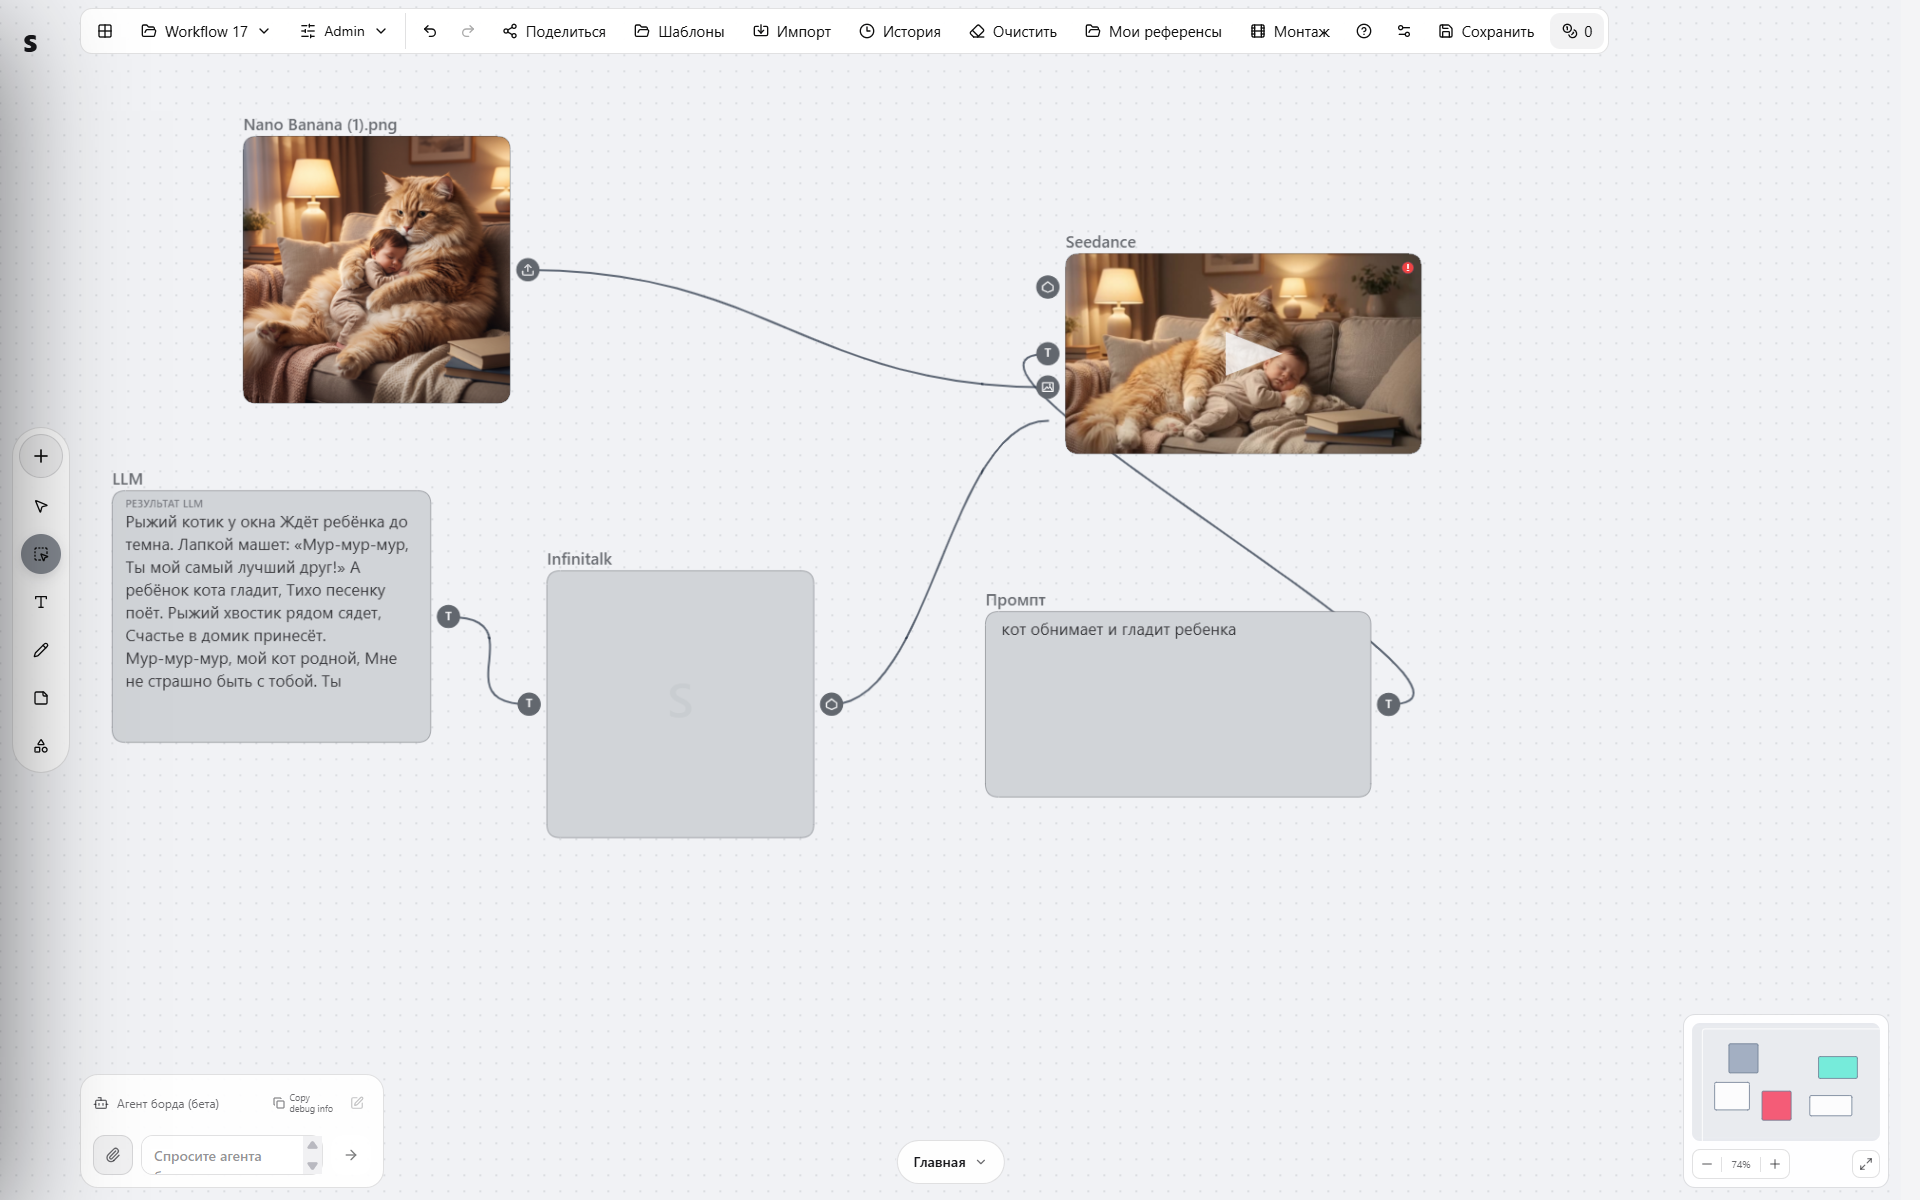This screenshot has width=1920, height=1200.
Task: Select the pencil draw tool
Action: pyautogui.click(x=41, y=650)
